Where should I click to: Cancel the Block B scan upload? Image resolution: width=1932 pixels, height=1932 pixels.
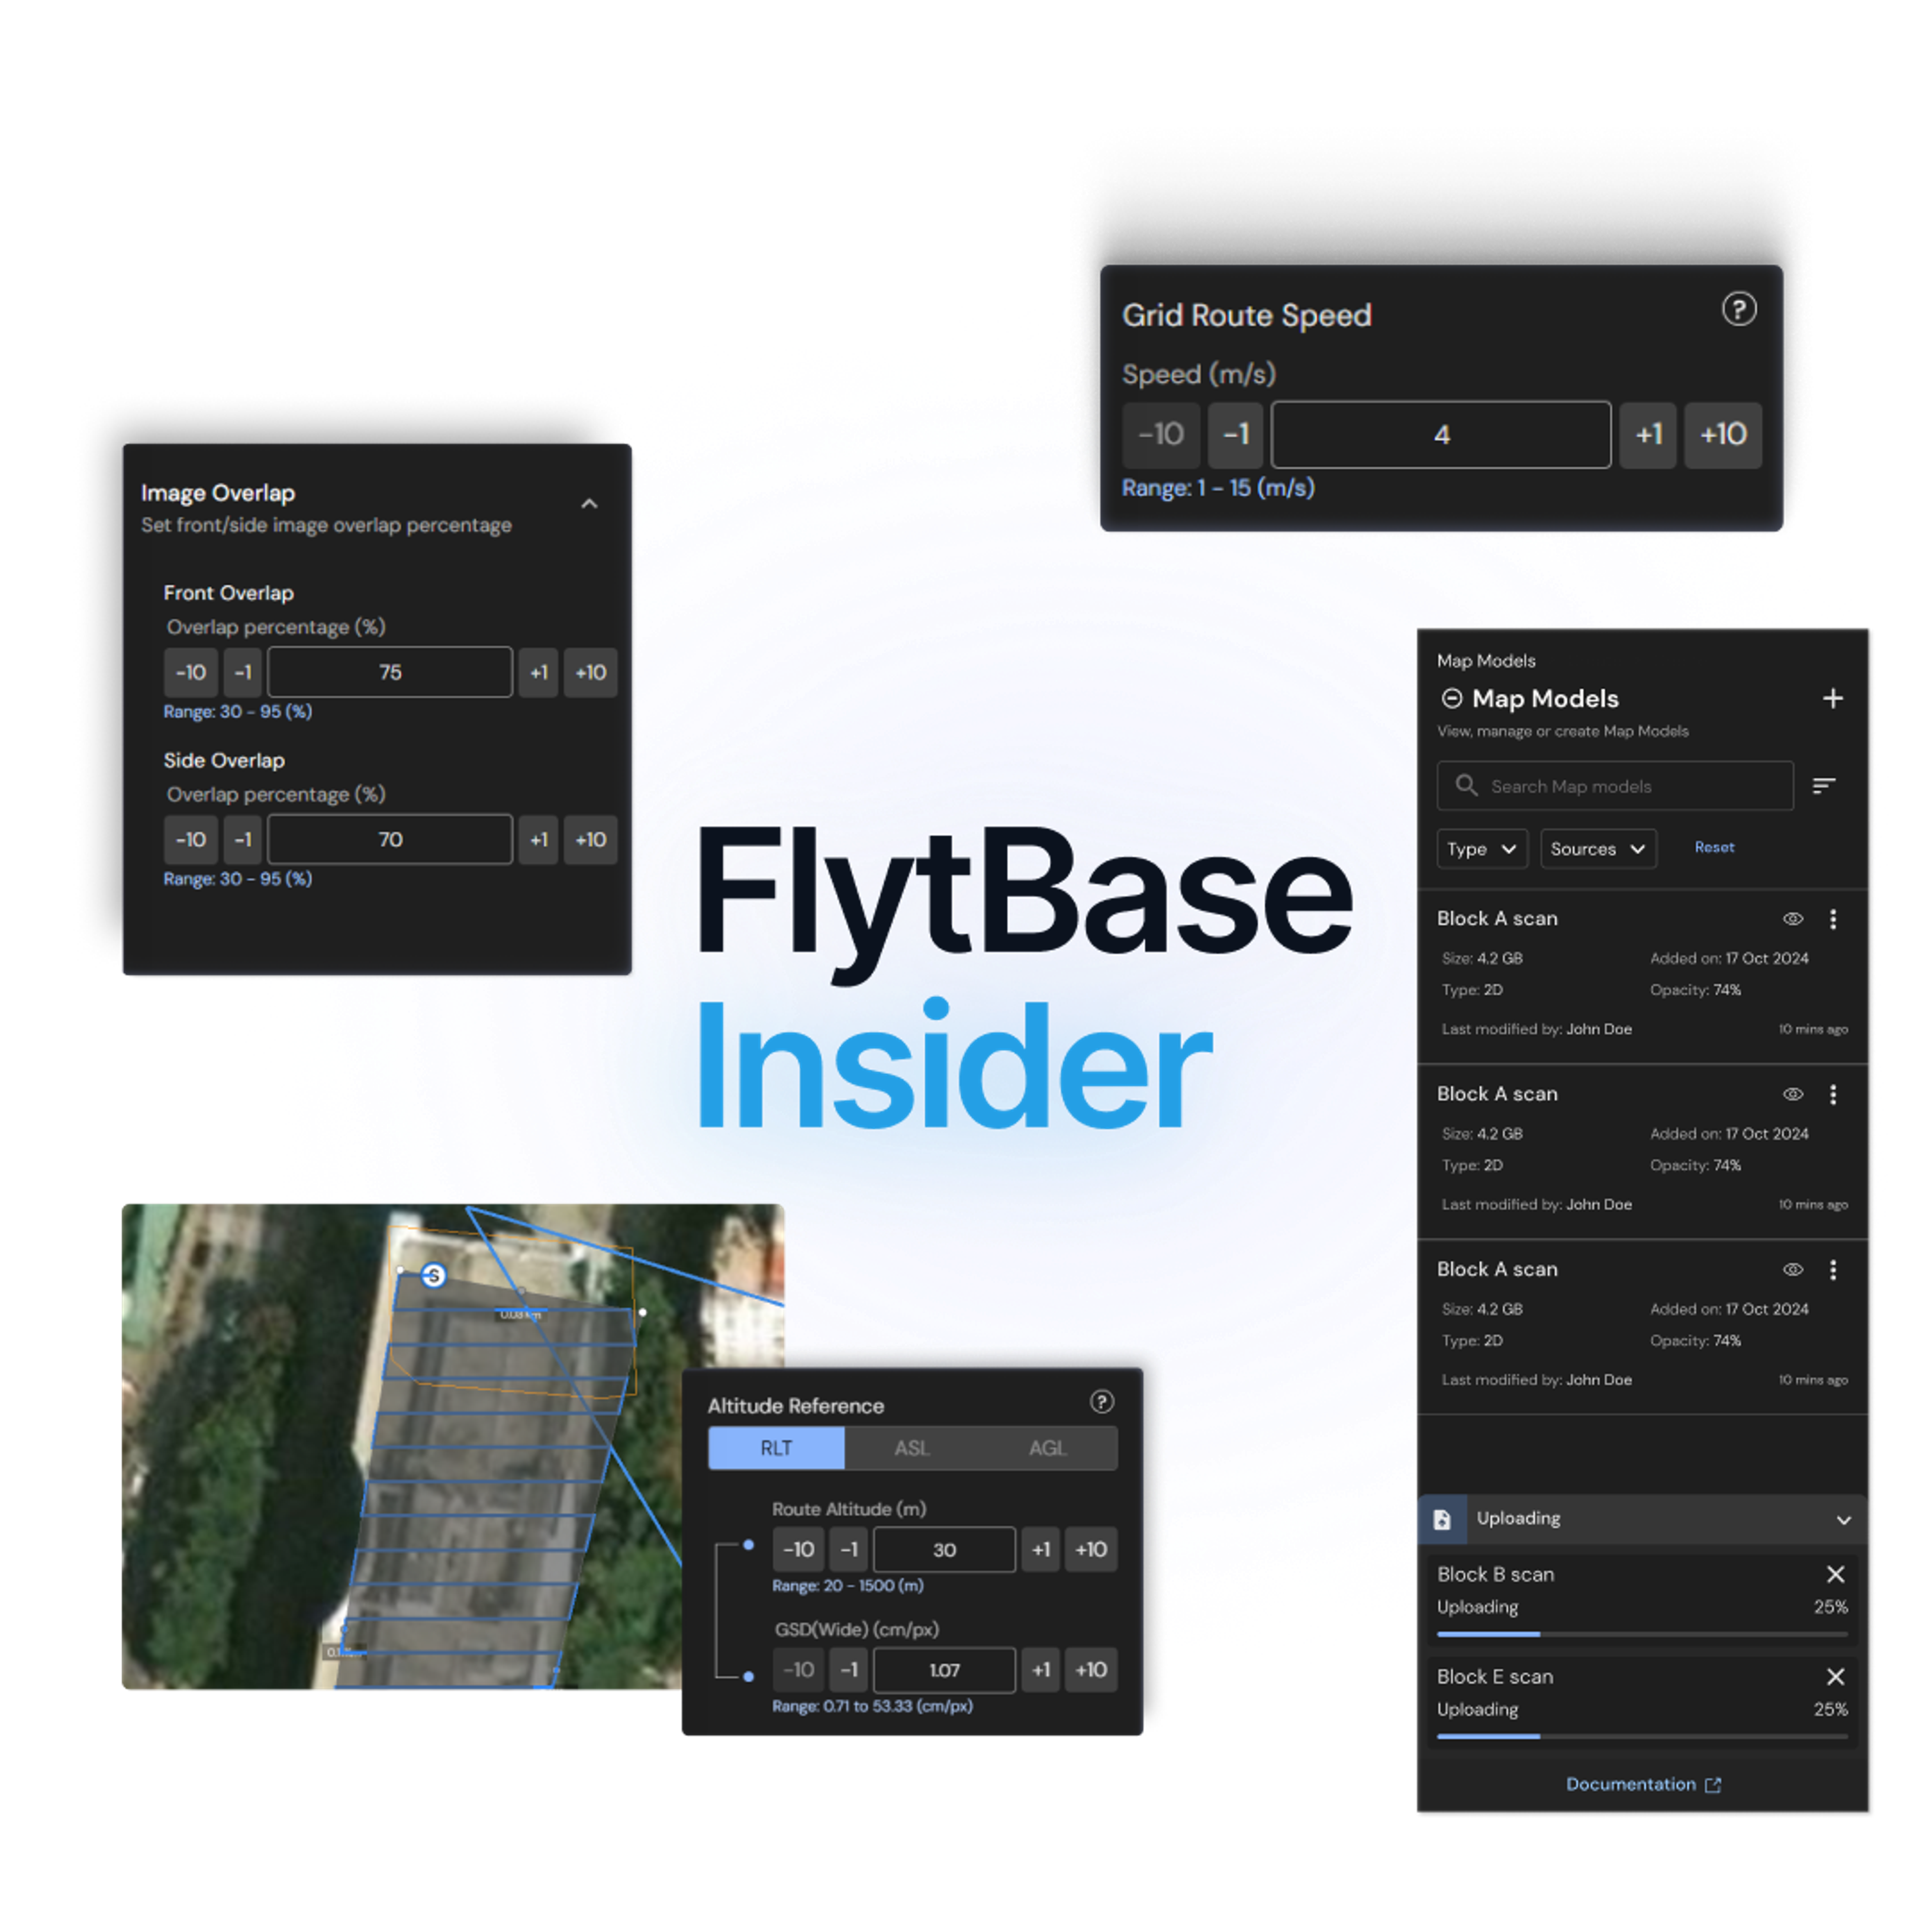pyautogui.click(x=1835, y=1574)
